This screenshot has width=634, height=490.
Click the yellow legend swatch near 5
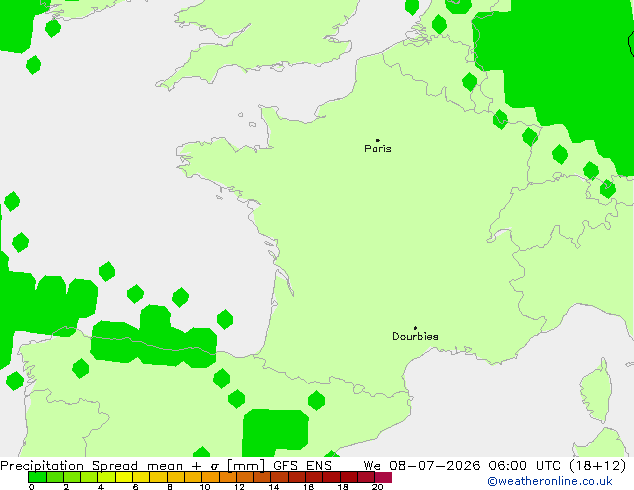click(124, 477)
